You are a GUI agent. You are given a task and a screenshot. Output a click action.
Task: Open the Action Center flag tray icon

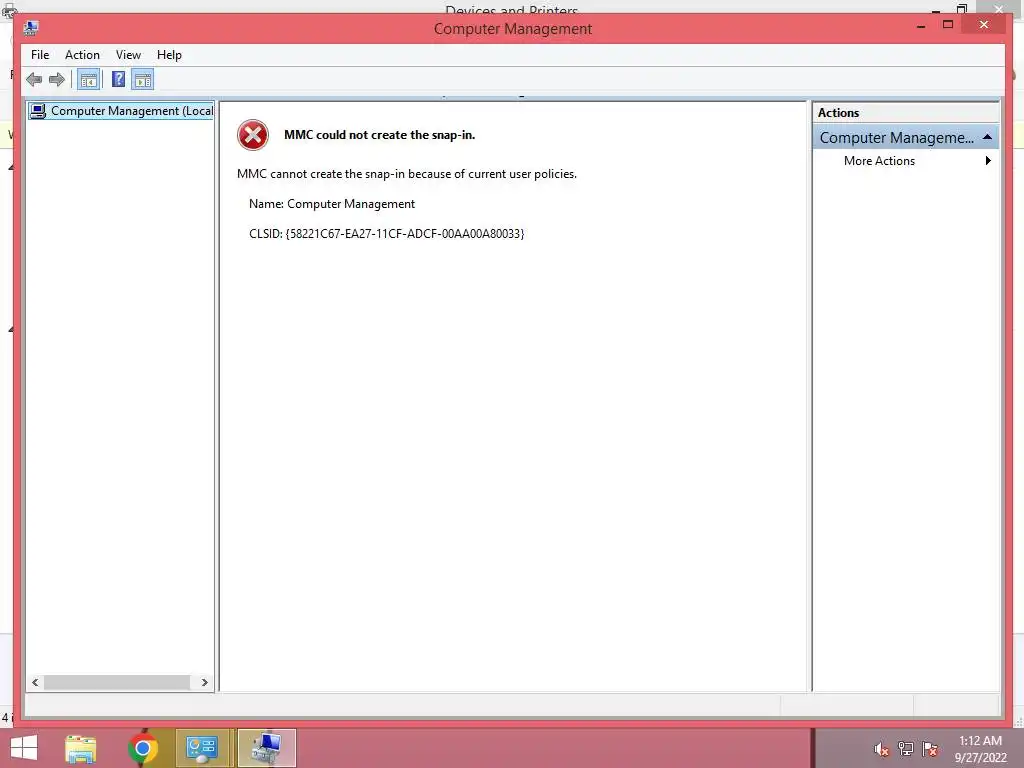coord(930,749)
